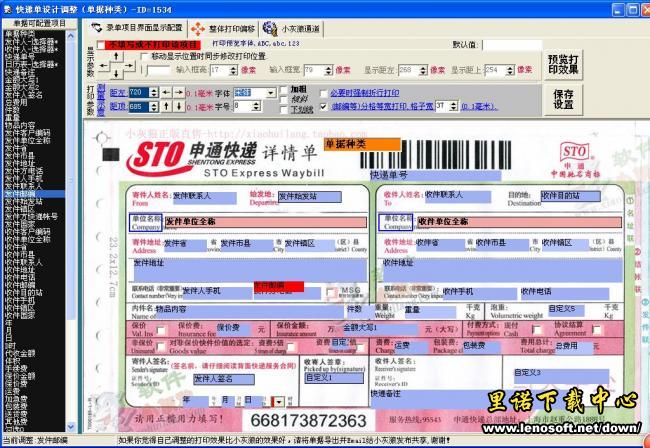
Task: Click 距顶 print offset link
Action: click(x=118, y=107)
